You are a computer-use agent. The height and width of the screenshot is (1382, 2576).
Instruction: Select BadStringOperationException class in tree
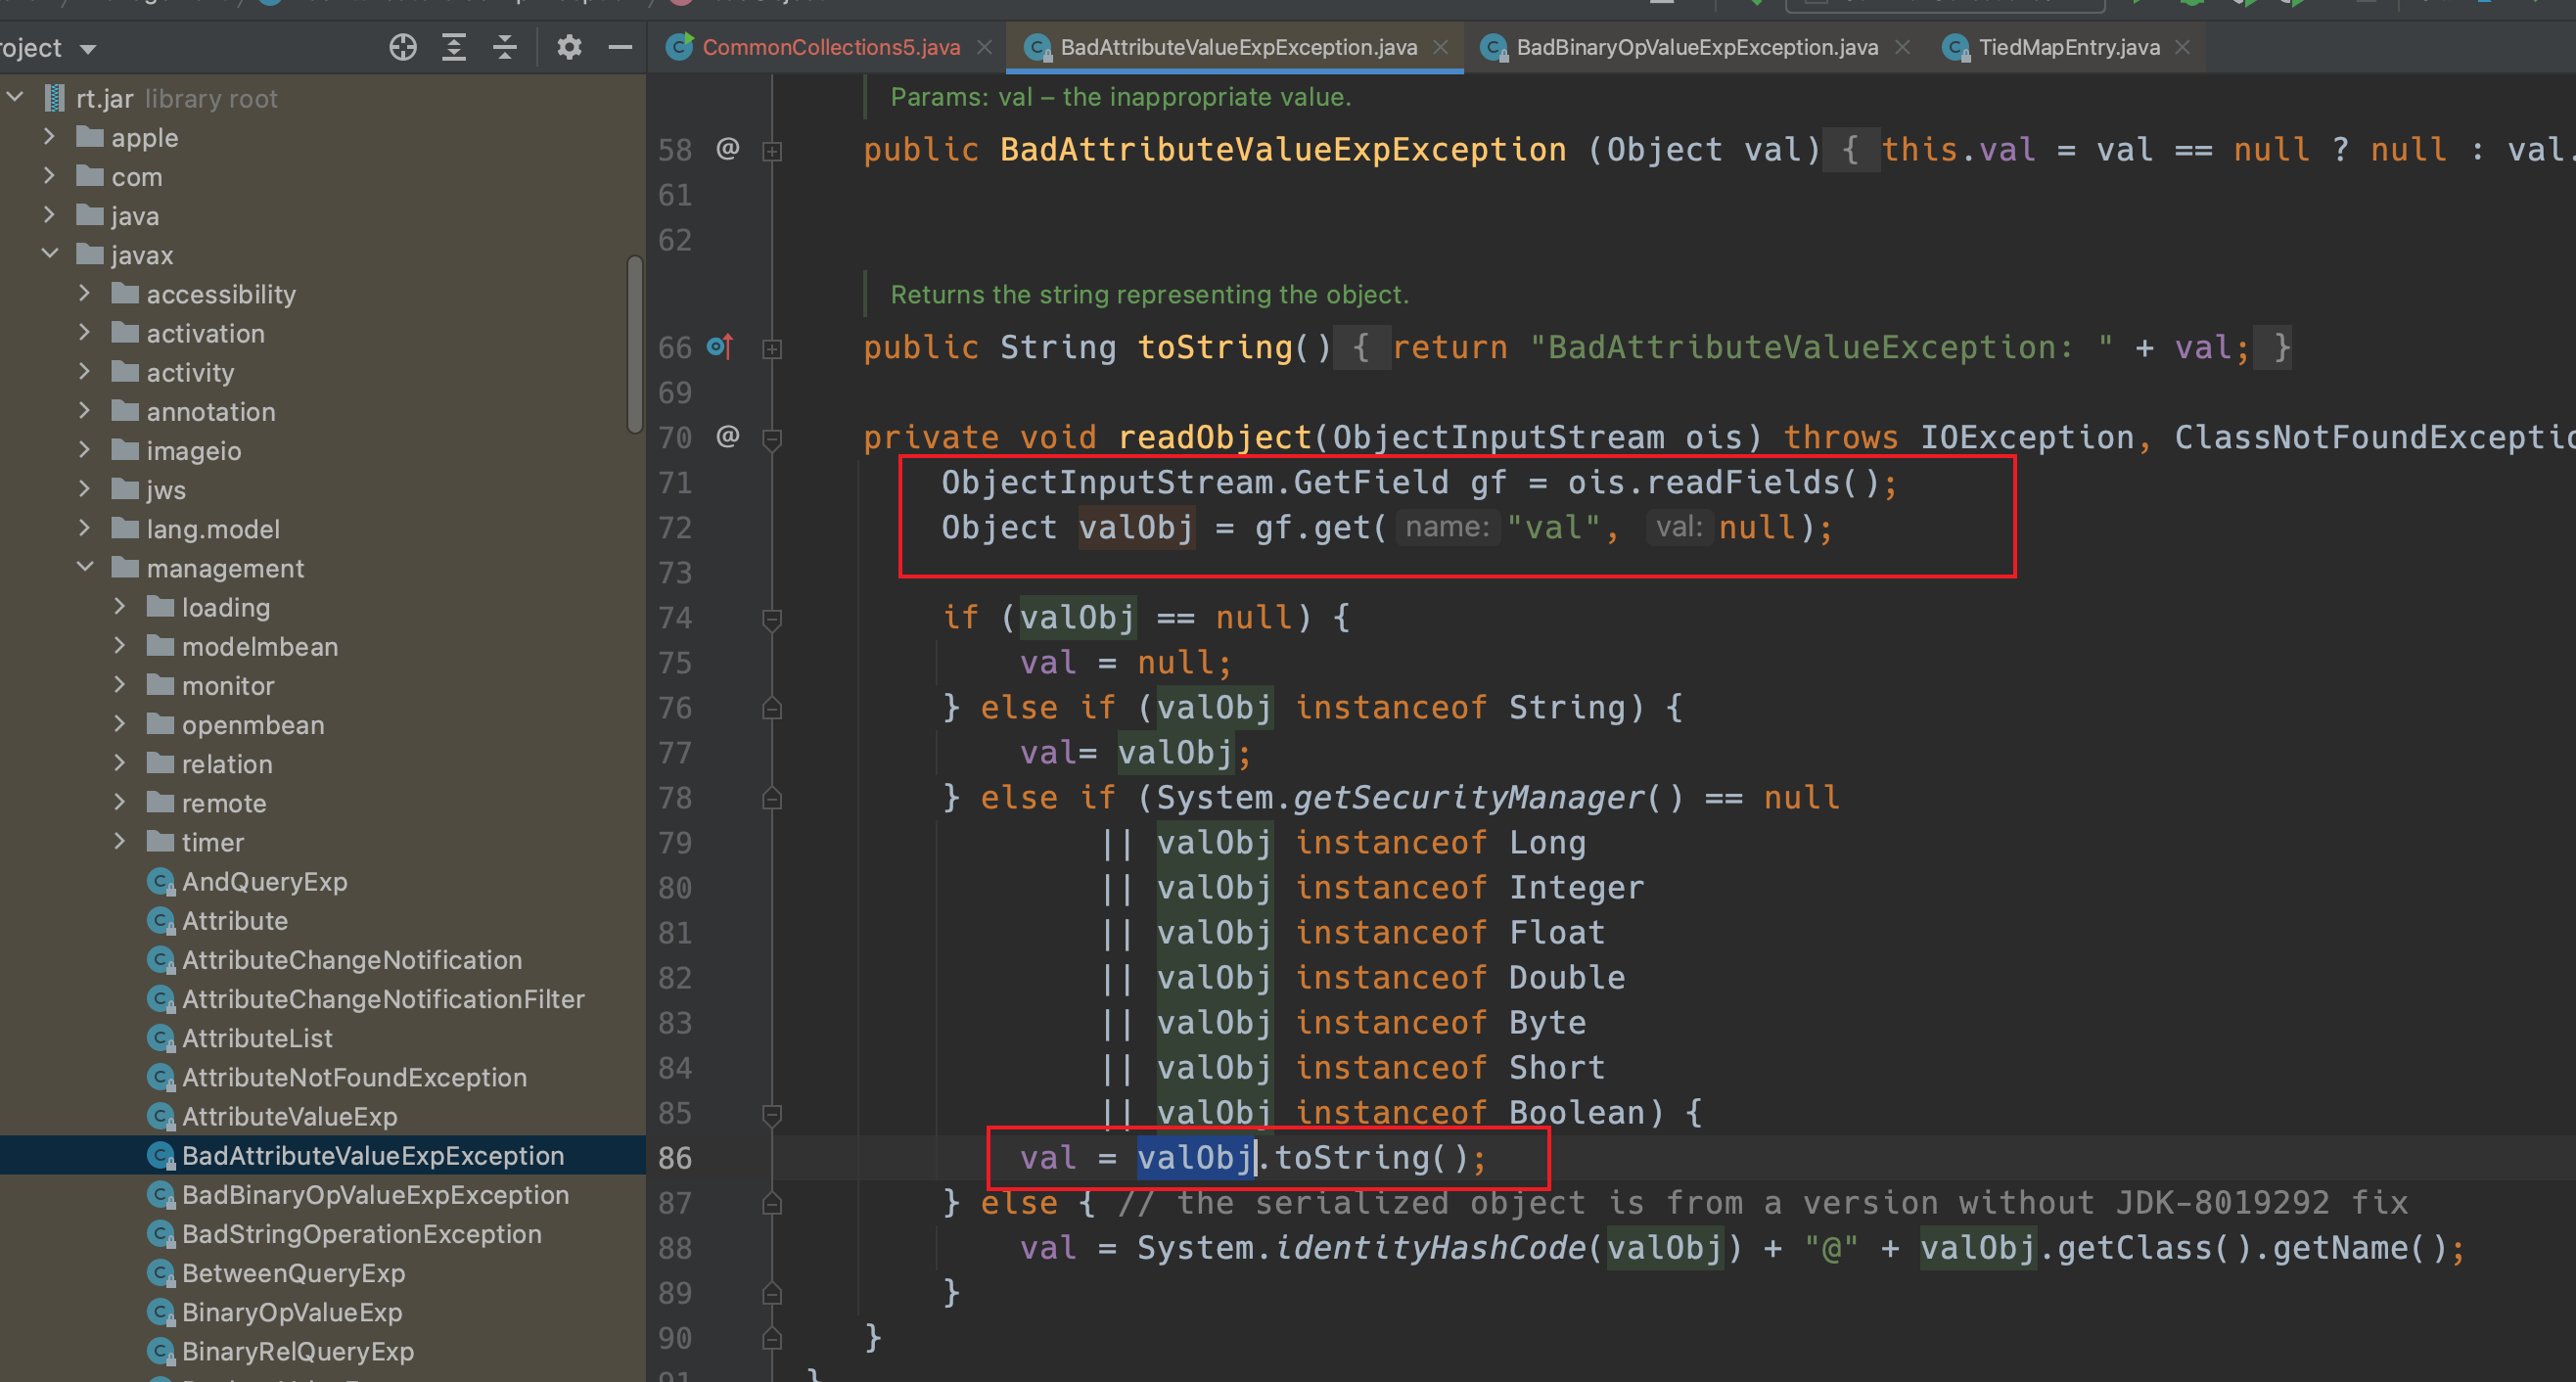pos(361,1233)
